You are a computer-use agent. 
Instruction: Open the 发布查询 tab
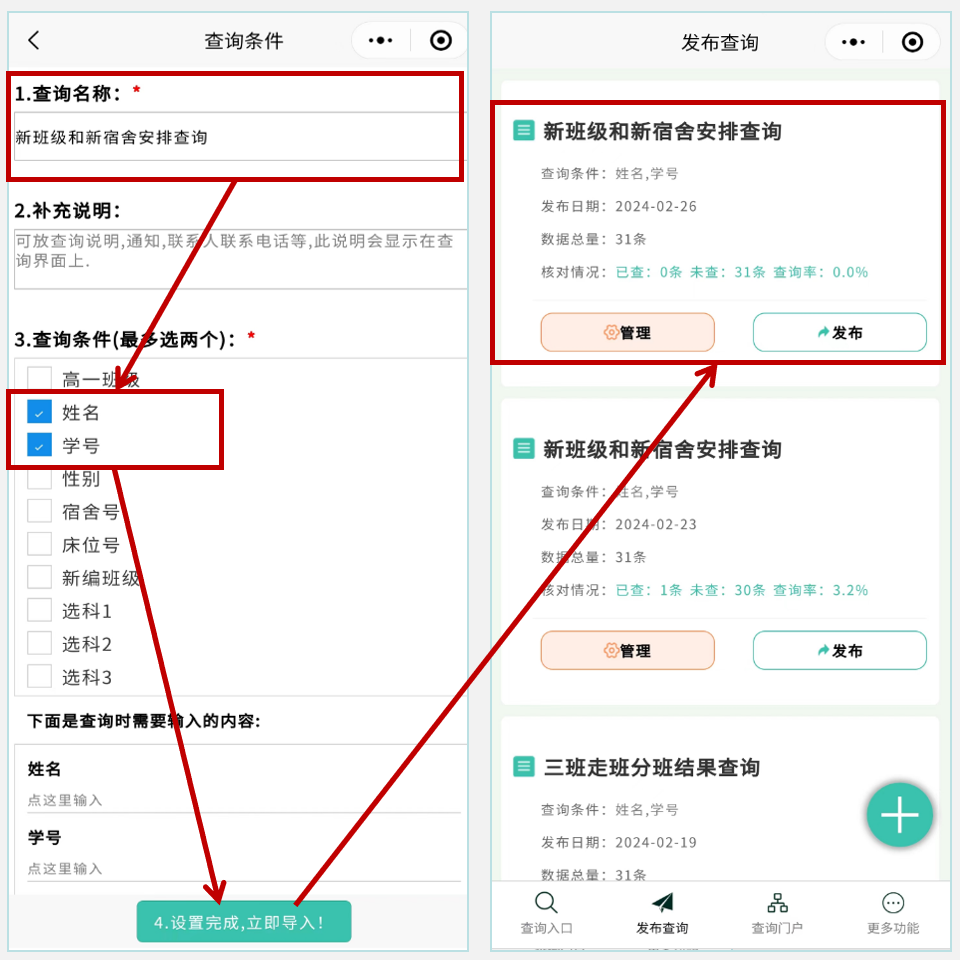(x=662, y=913)
